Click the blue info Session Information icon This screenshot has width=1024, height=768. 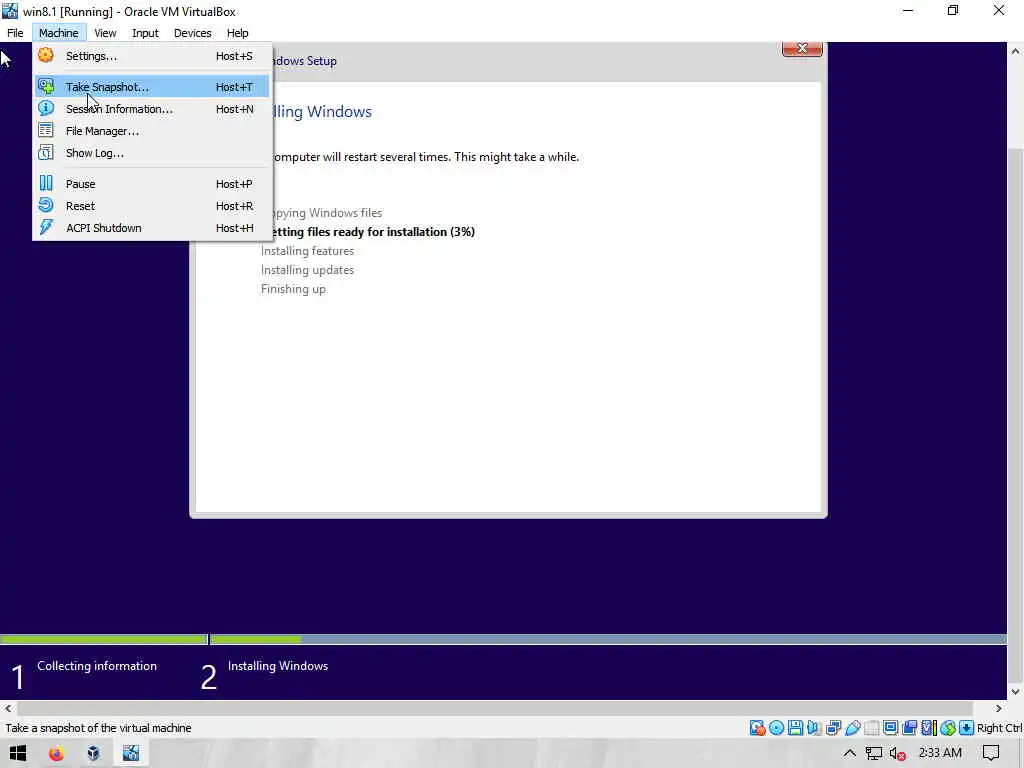tap(46, 108)
